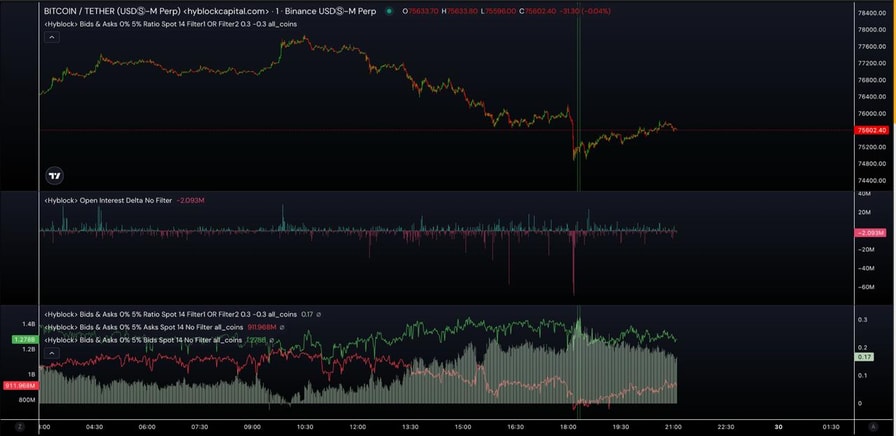
Task: Toggle auto scale A button at bottom-right
Action: click(873, 426)
